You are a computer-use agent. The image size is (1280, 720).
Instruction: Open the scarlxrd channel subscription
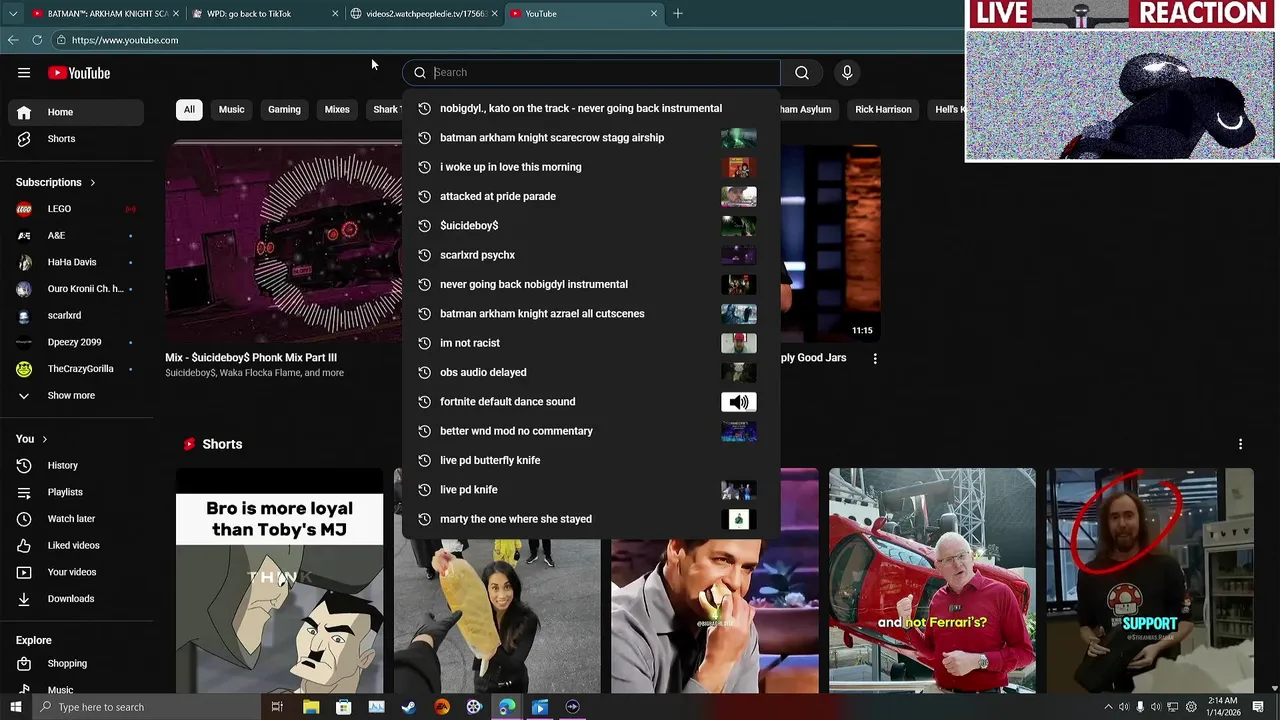pyautogui.click(x=76, y=315)
